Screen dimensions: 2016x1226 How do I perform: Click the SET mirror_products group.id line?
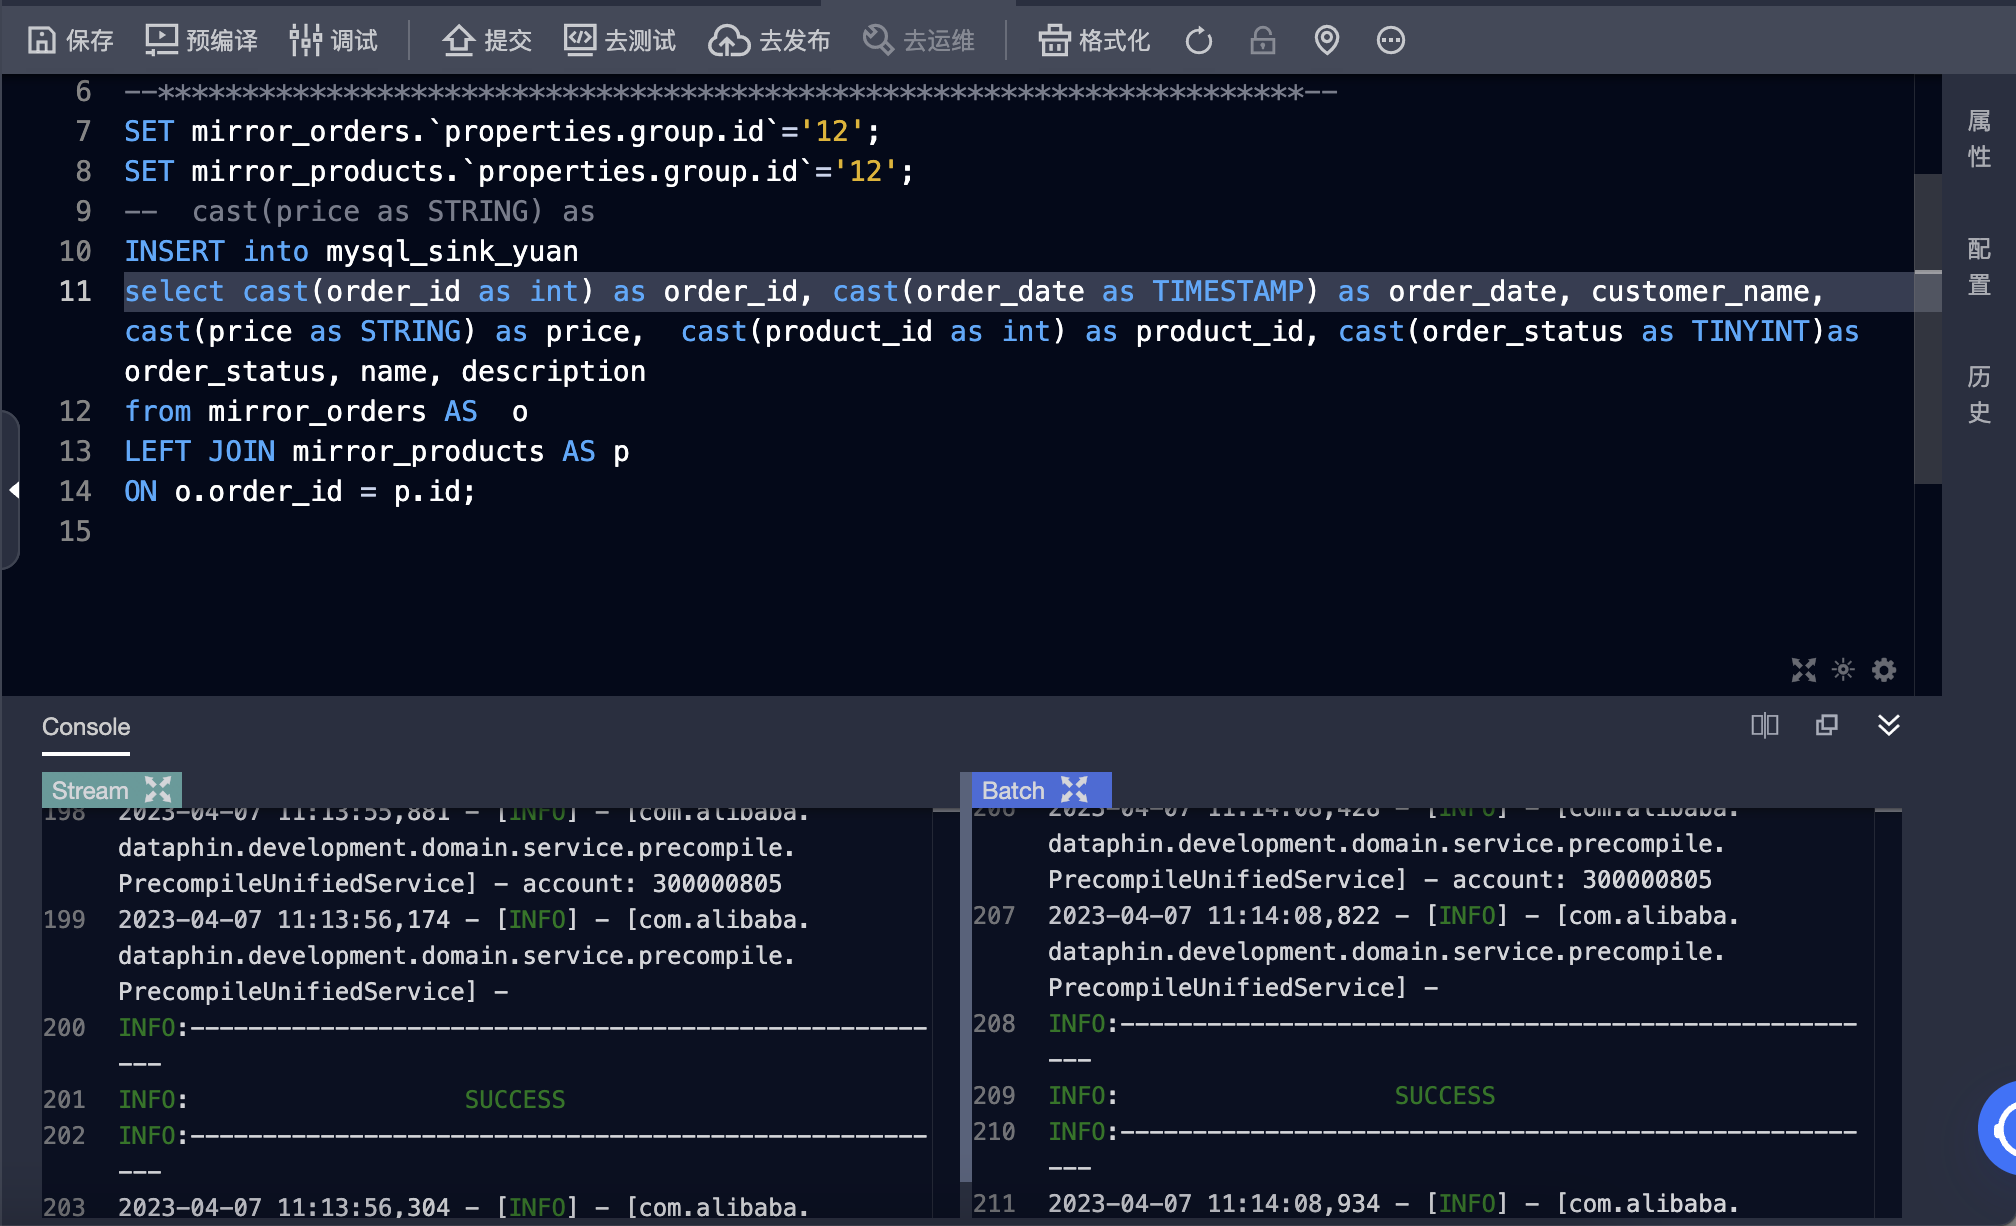(519, 171)
